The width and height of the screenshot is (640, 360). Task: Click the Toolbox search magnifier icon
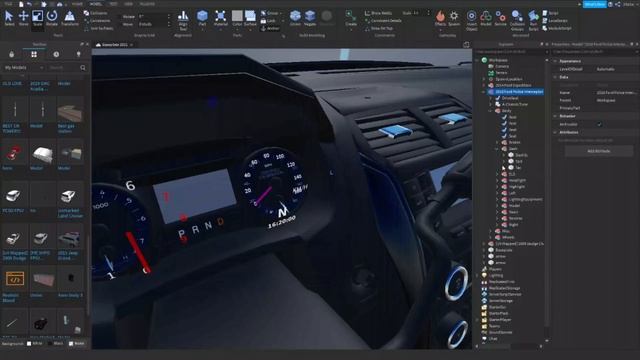83,68
